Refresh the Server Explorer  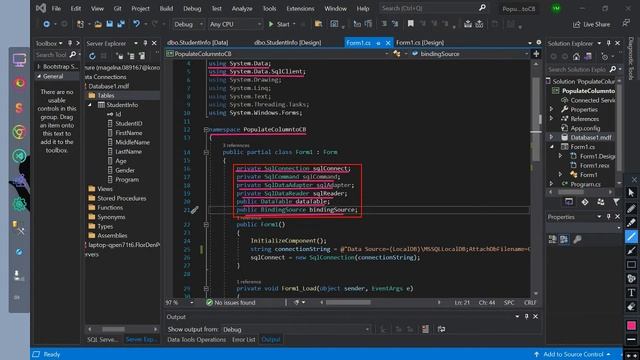92,56
